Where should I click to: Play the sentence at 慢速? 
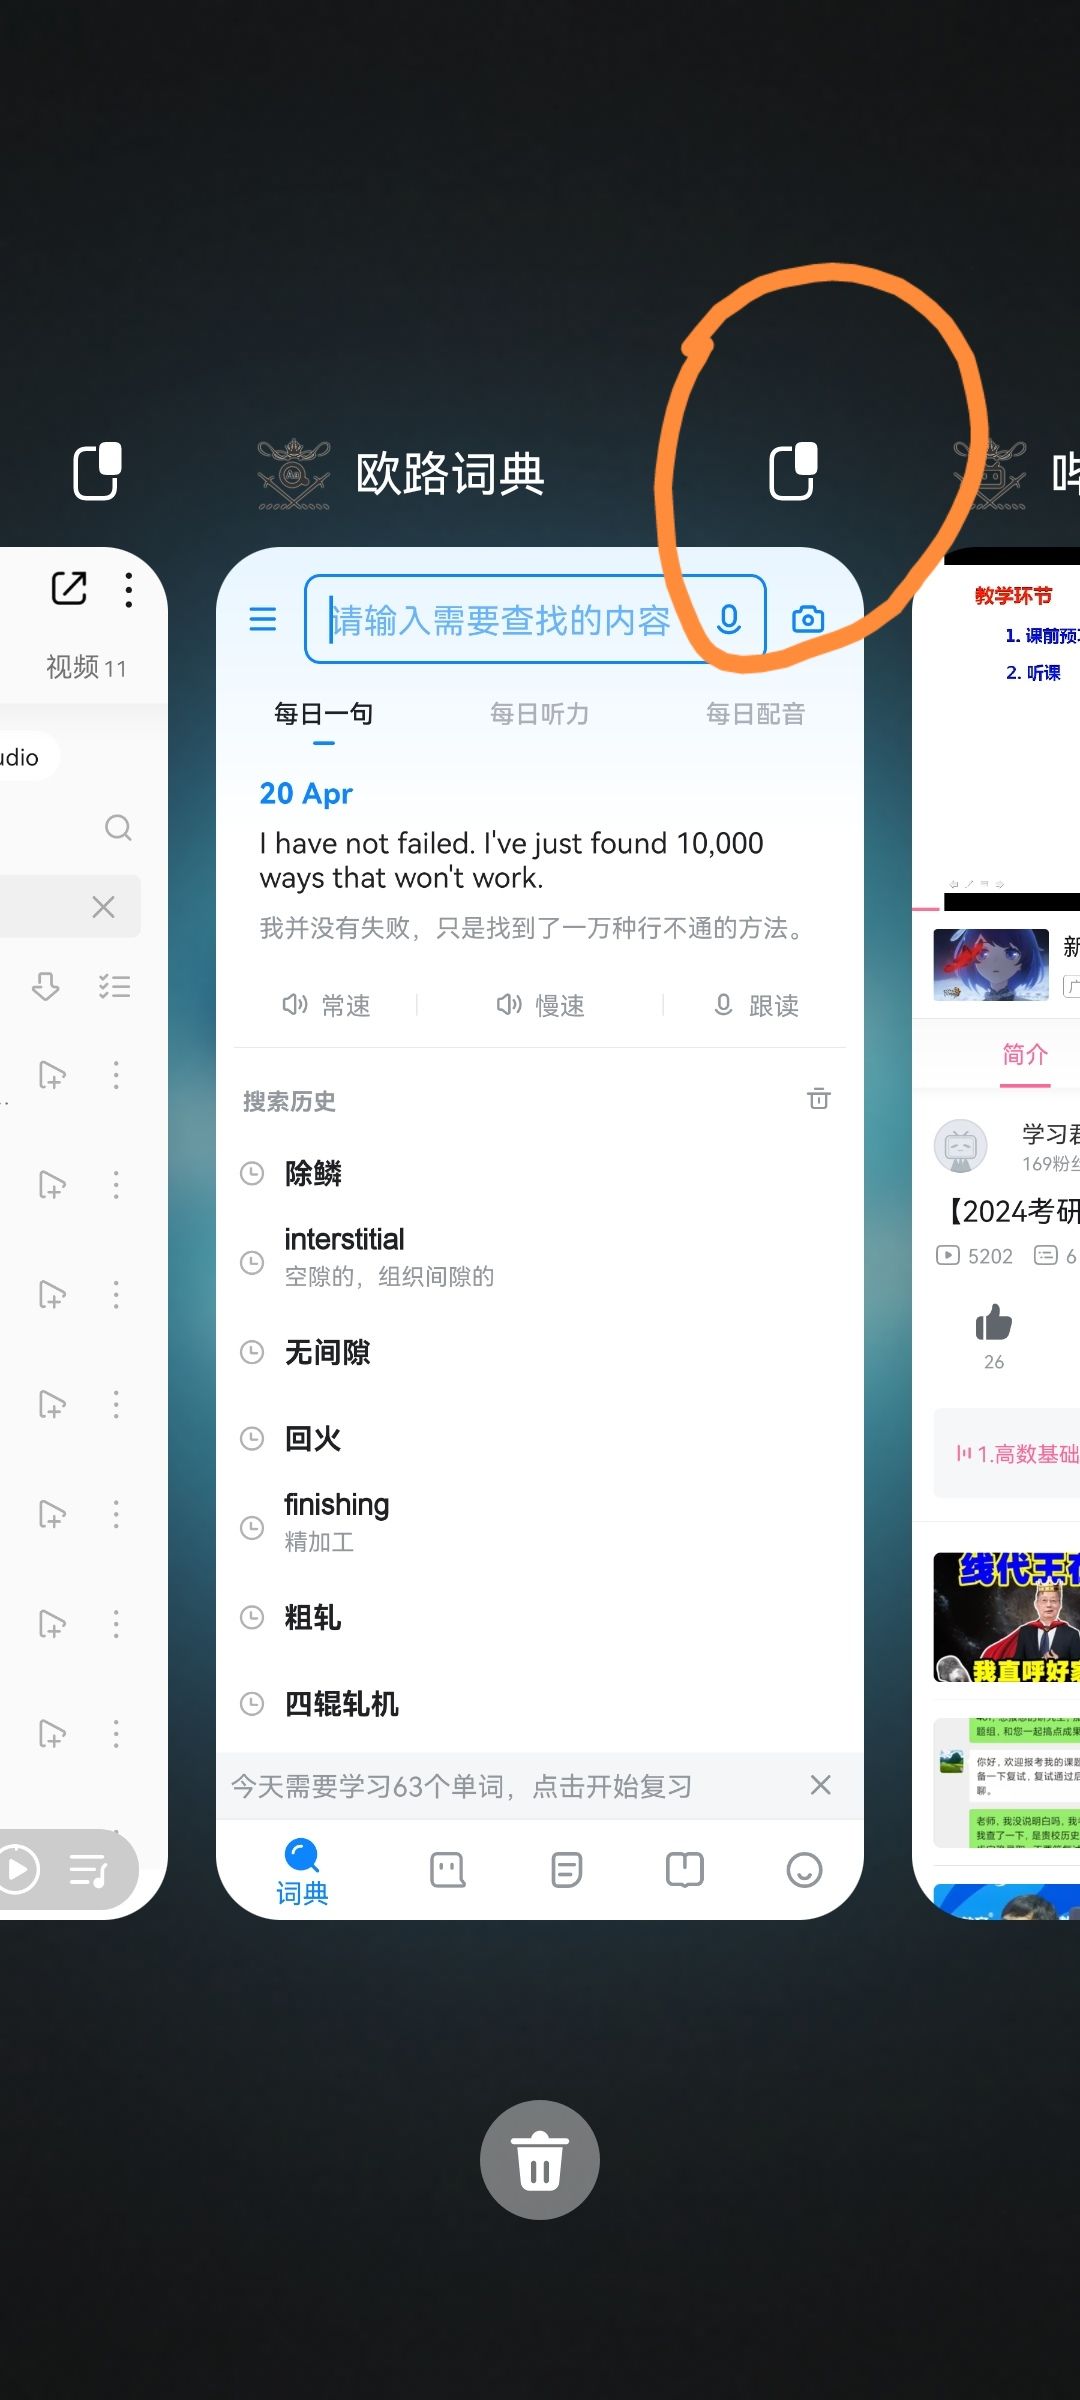540,1005
